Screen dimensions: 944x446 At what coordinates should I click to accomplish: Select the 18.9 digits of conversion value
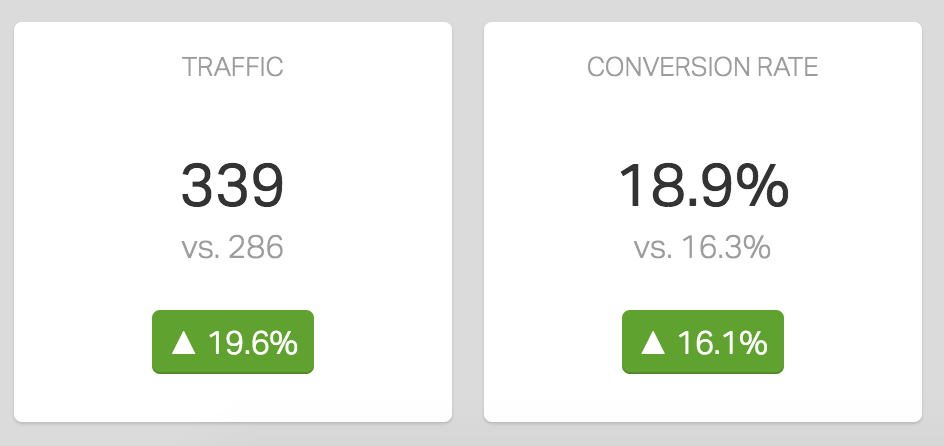point(670,186)
